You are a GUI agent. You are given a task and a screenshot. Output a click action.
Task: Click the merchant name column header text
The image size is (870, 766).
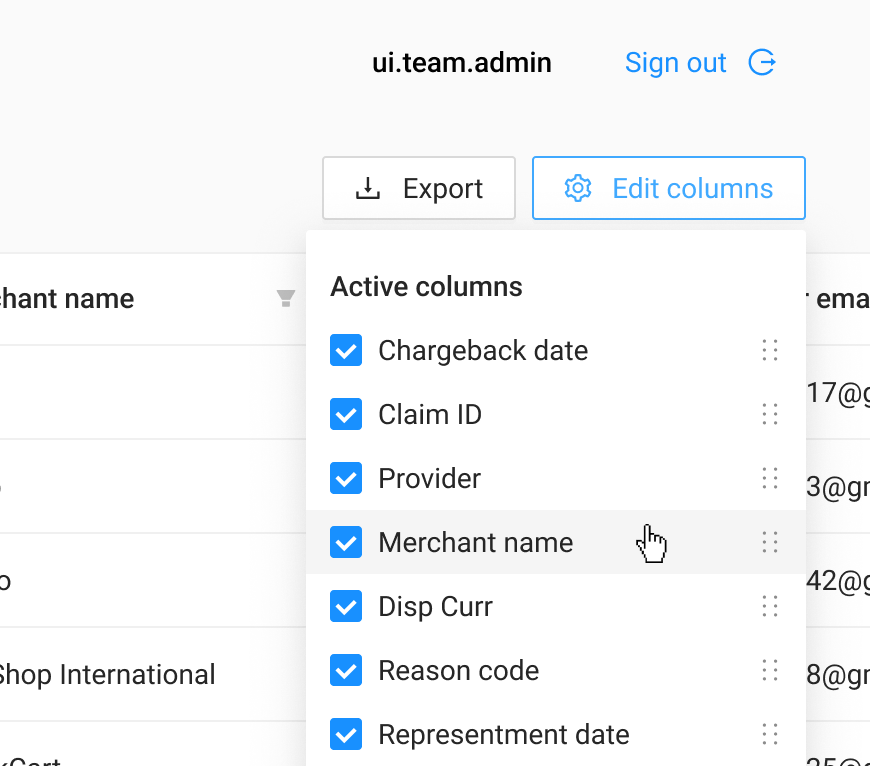[67, 298]
